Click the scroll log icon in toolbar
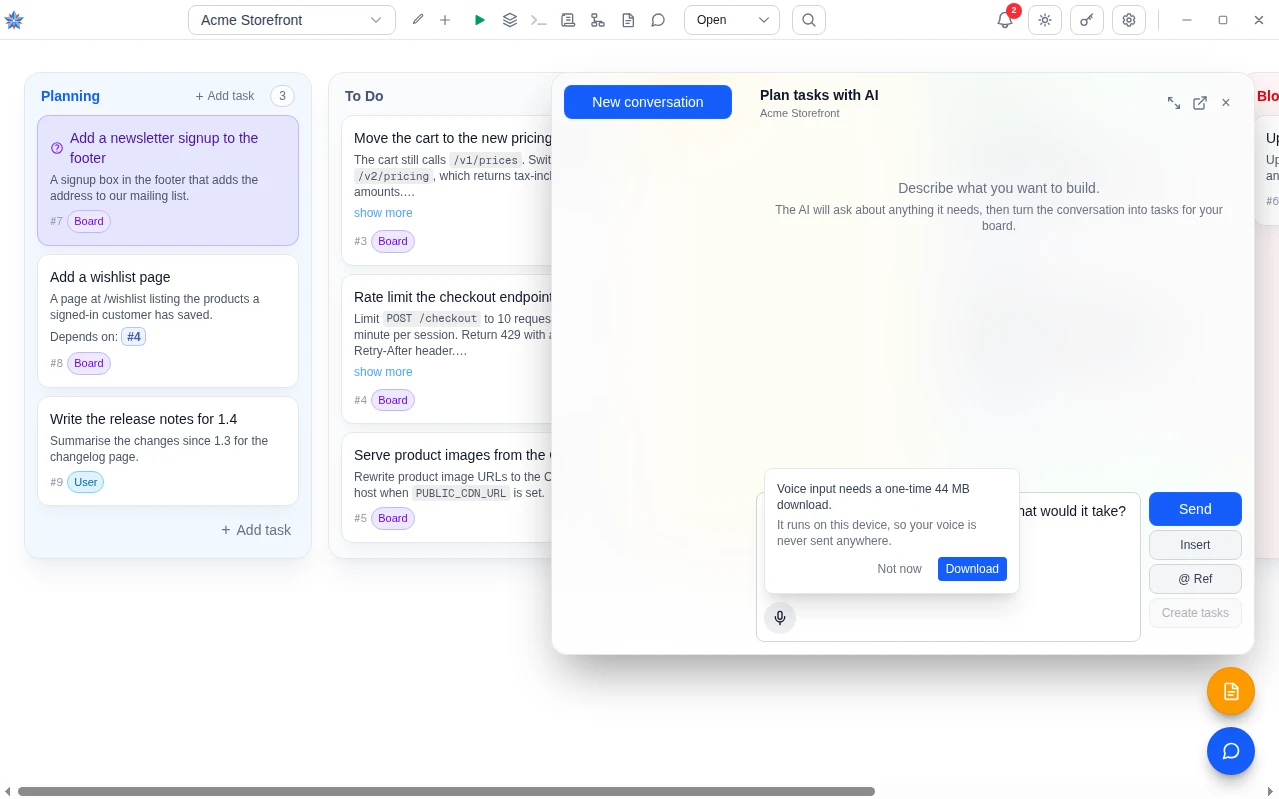 (x=568, y=20)
